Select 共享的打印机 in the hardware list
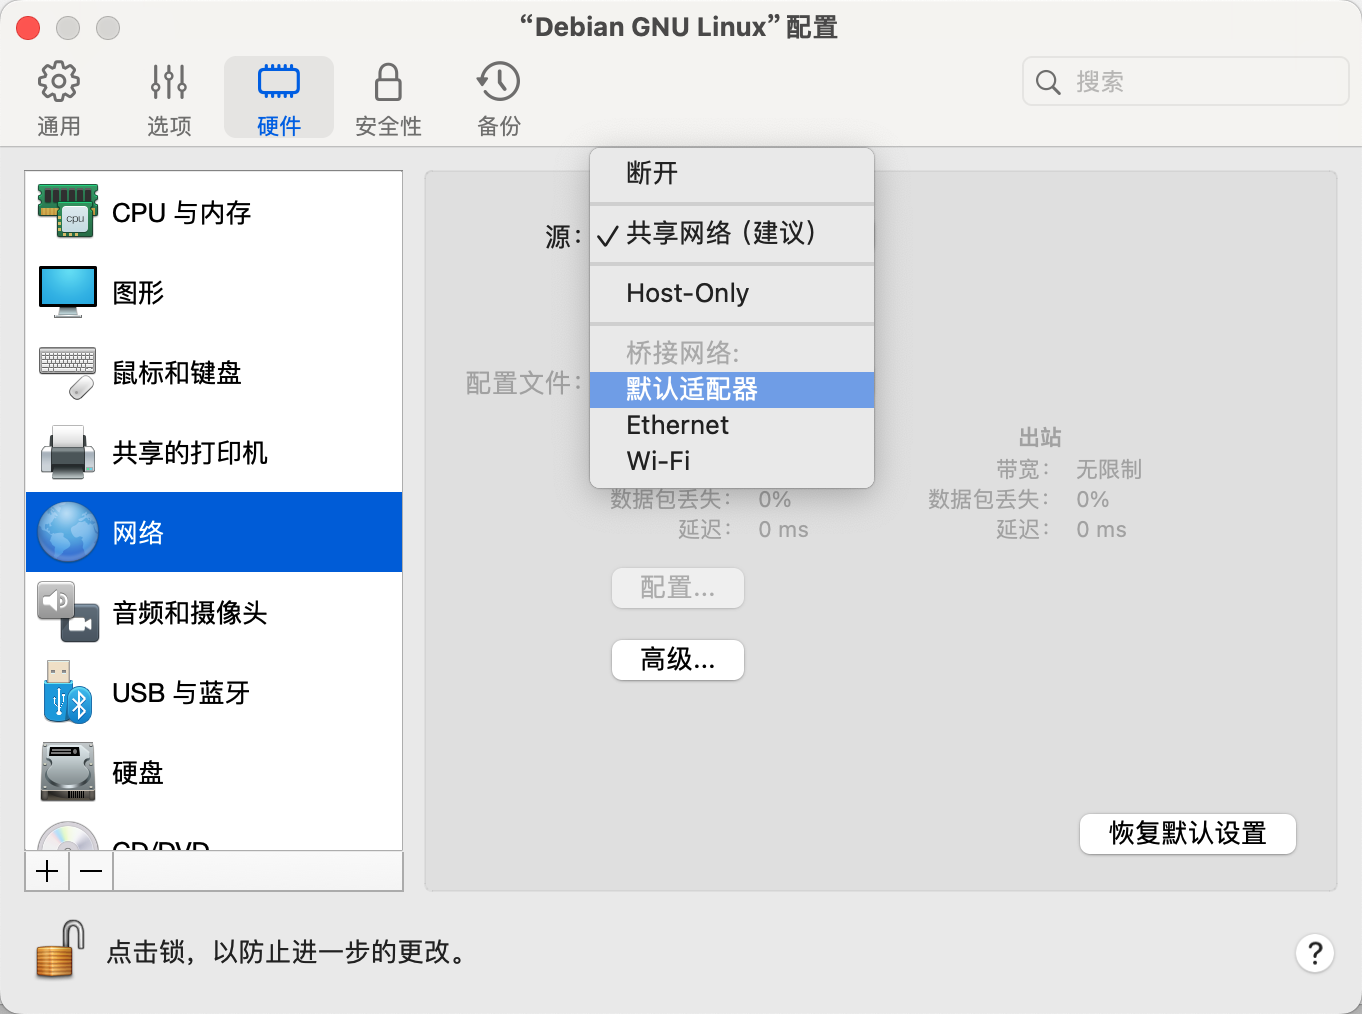The image size is (1362, 1014). 214,452
